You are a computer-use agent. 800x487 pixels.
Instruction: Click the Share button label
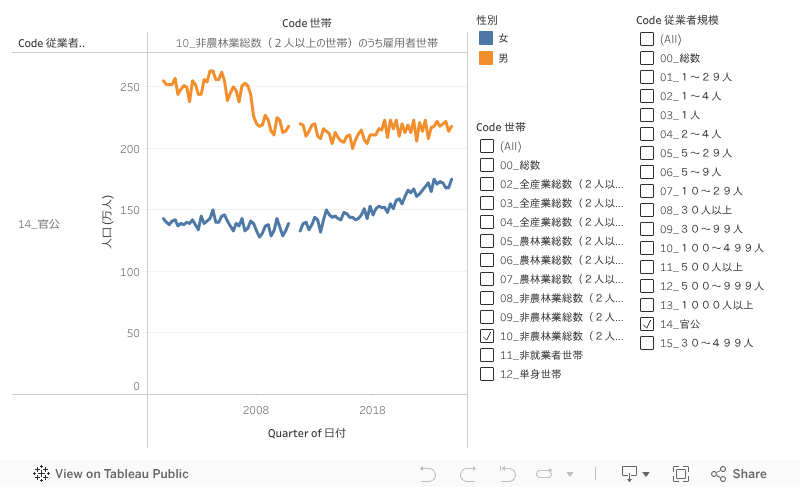coord(749,474)
